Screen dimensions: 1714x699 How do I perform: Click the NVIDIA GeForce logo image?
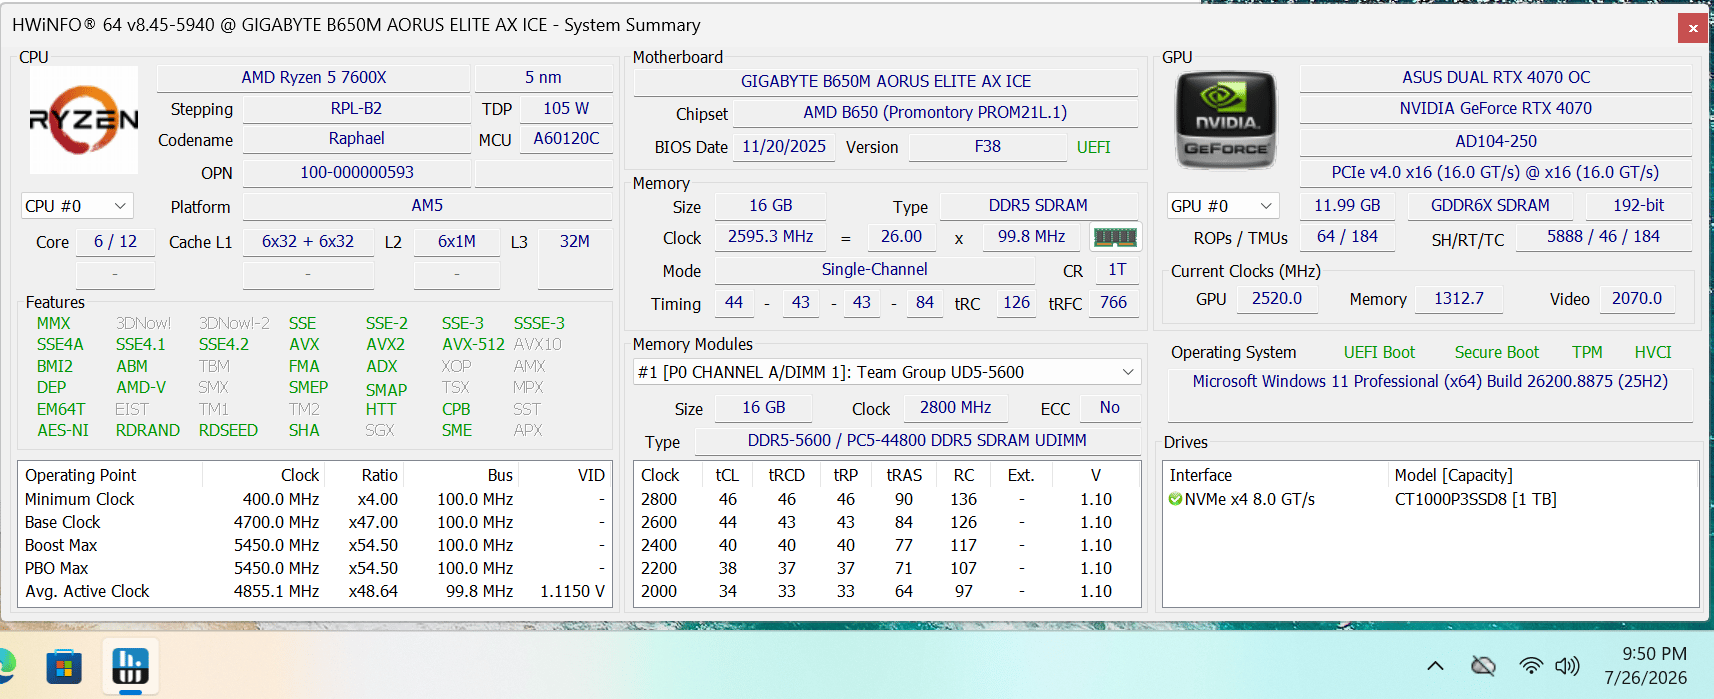click(x=1226, y=120)
